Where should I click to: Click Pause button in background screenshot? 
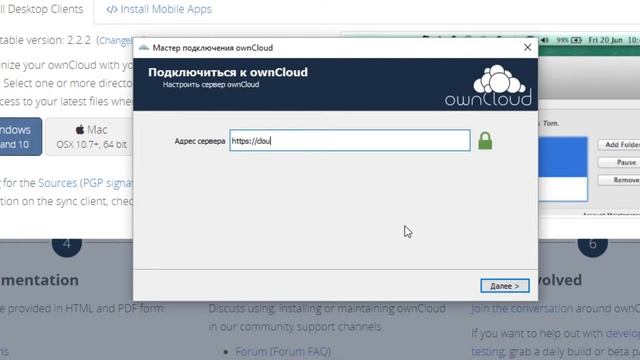point(619,162)
